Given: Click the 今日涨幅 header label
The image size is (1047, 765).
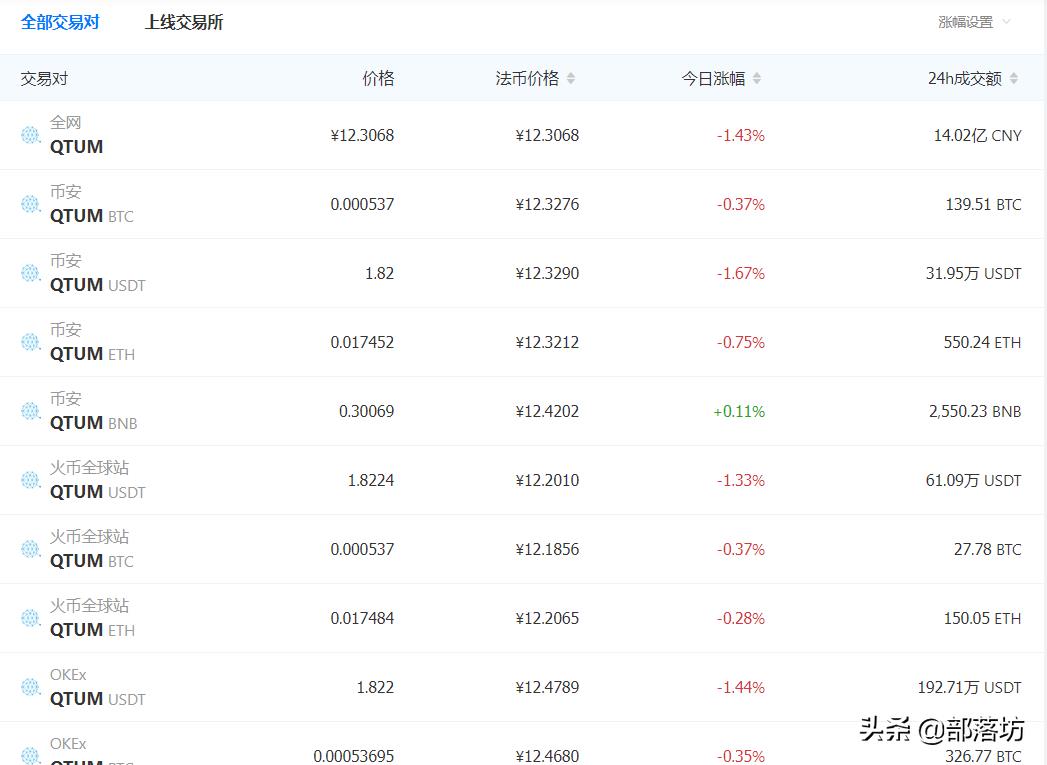Looking at the screenshot, I should (x=713, y=79).
